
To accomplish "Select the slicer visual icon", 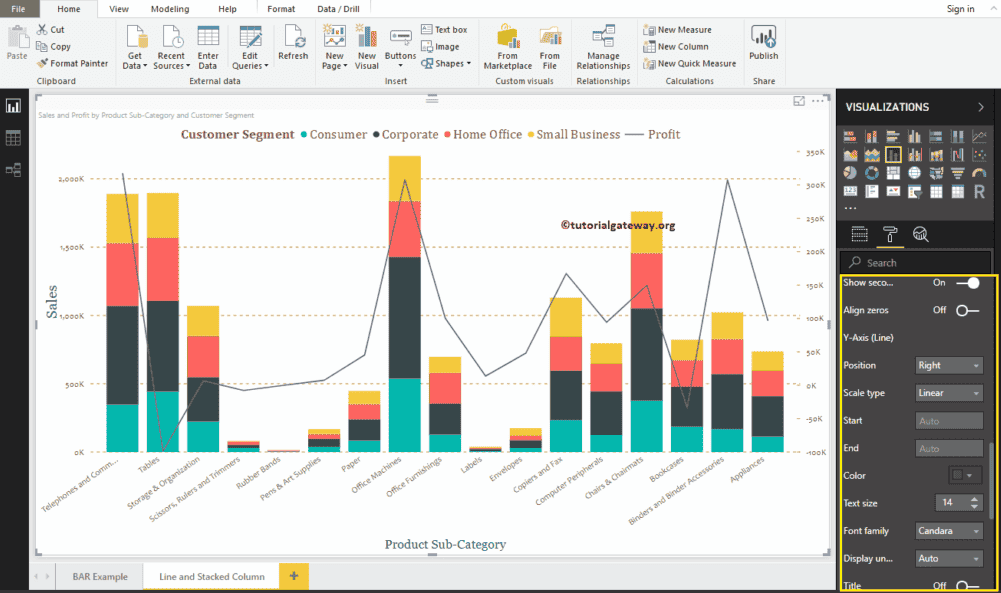I will [915, 190].
